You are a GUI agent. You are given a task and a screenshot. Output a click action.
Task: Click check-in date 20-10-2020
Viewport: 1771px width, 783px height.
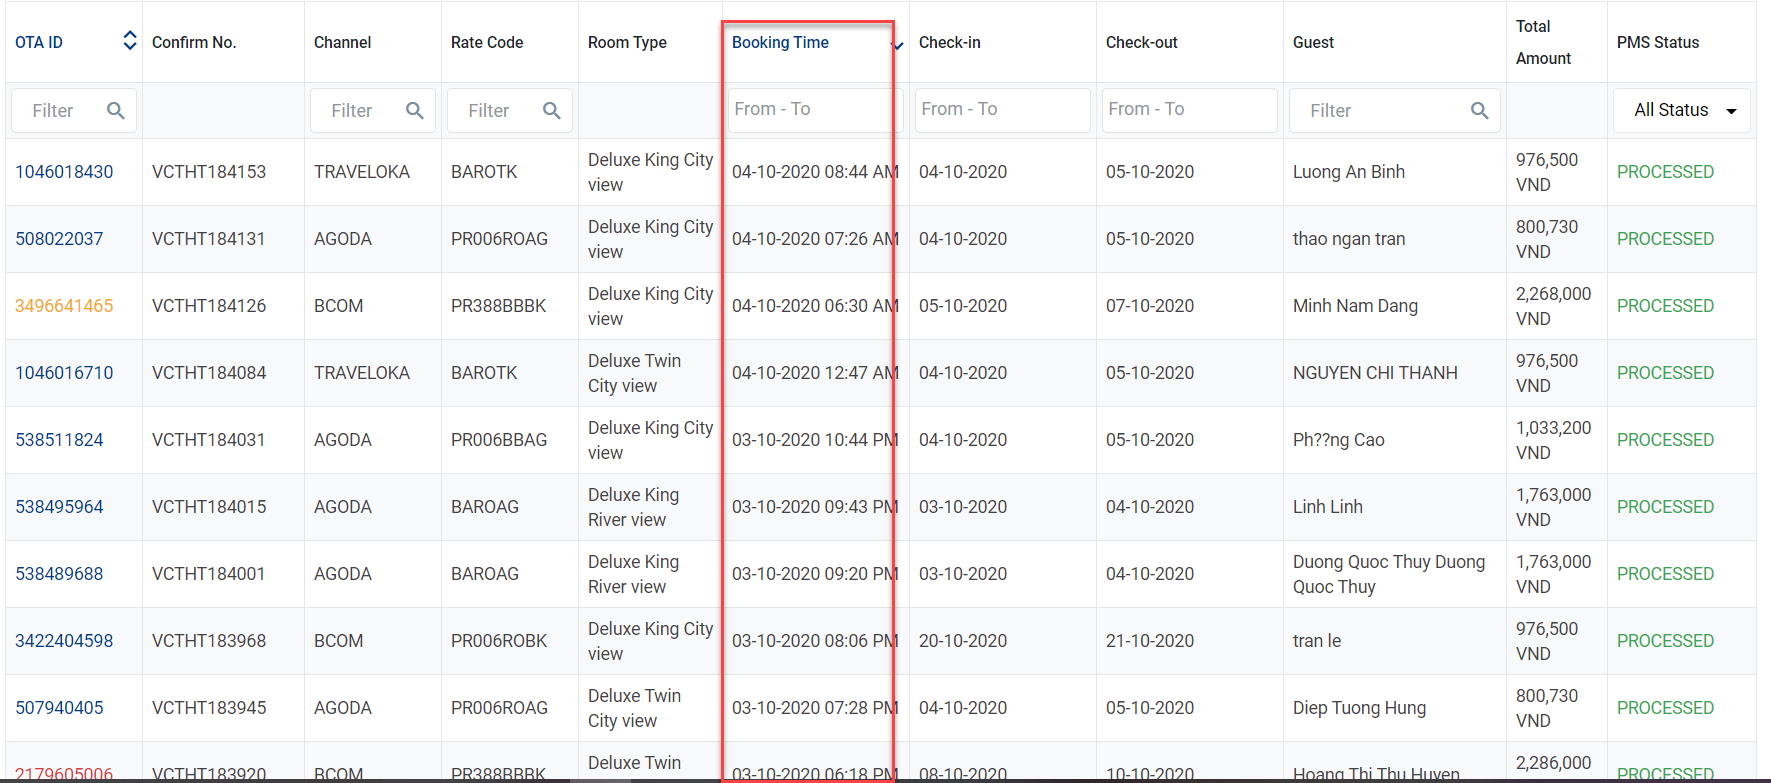(963, 641)
